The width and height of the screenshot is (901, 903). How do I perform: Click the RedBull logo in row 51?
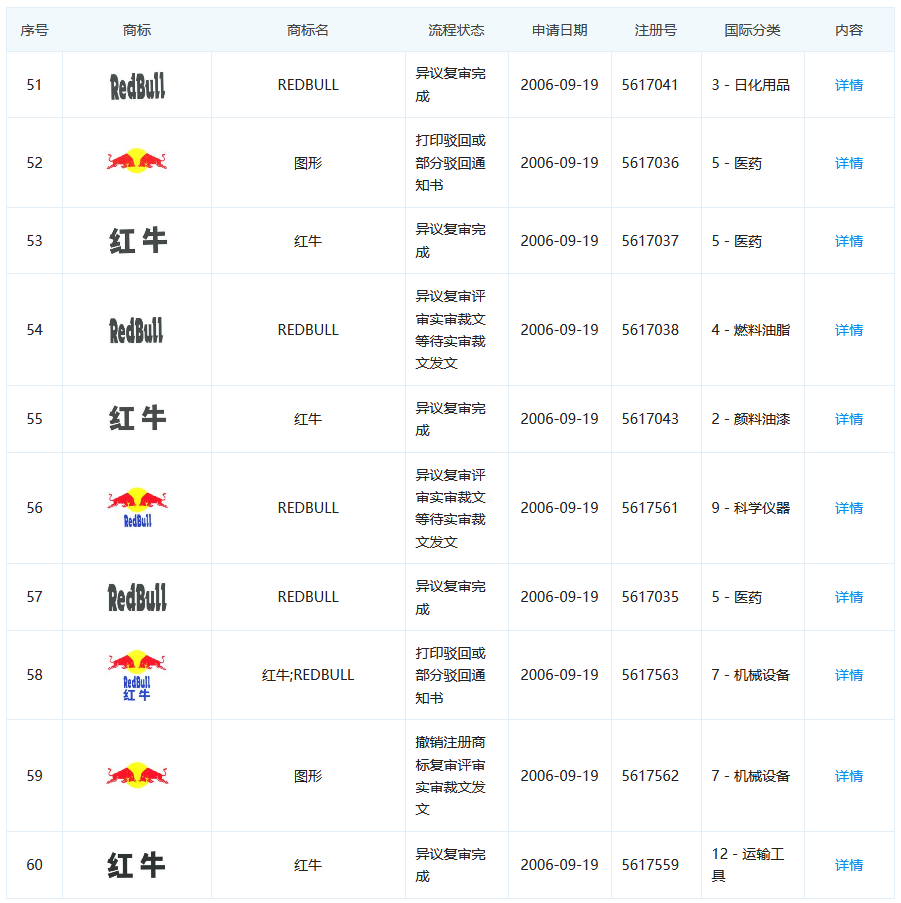137,86
